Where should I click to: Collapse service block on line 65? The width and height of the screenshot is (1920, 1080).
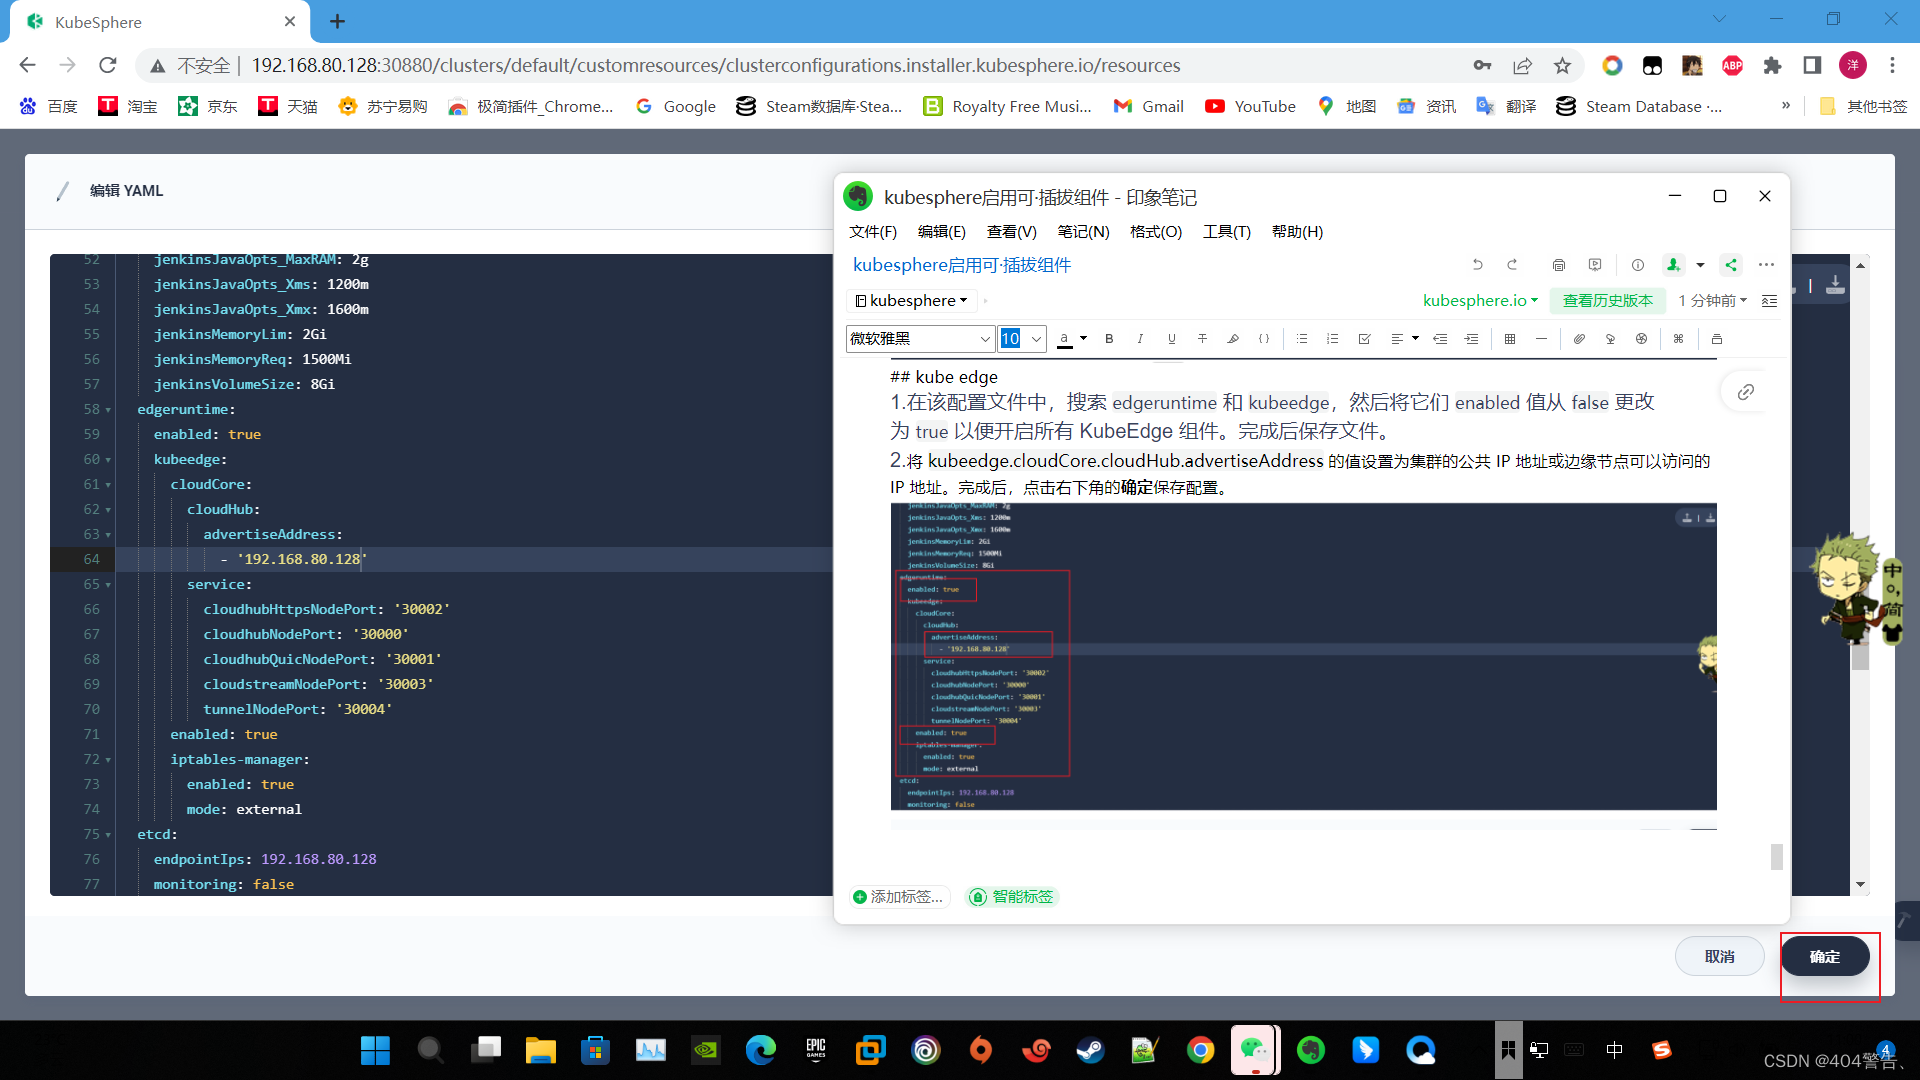(108, 585)
